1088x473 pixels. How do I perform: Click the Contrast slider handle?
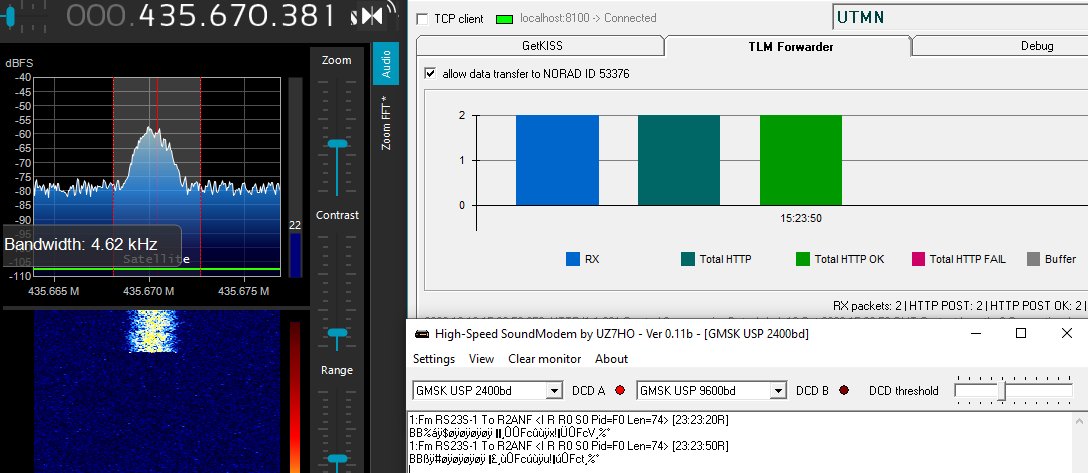coord(337,334)
